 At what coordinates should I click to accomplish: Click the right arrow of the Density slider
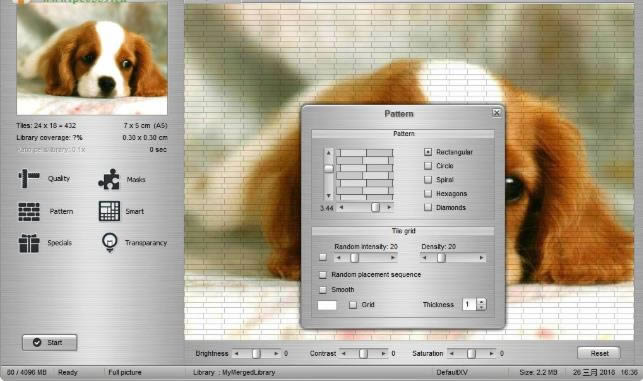pos(481,258)
